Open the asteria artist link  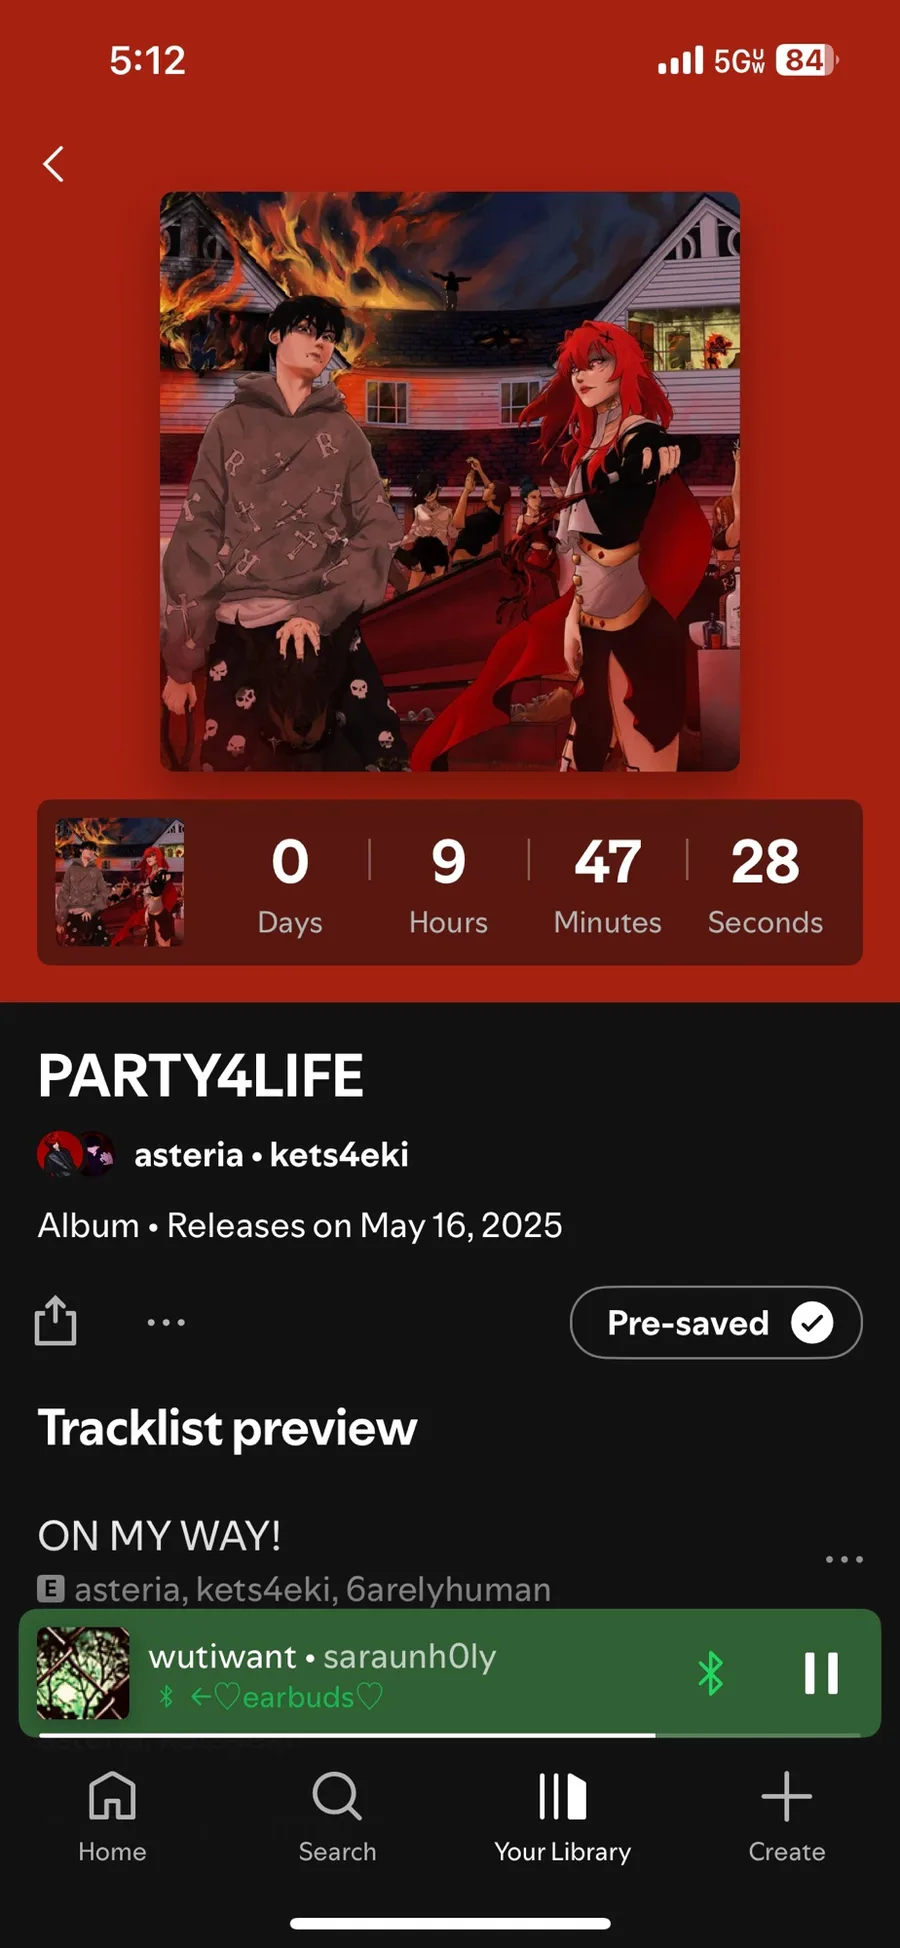pyautogui.click(x=189, y=1155)
